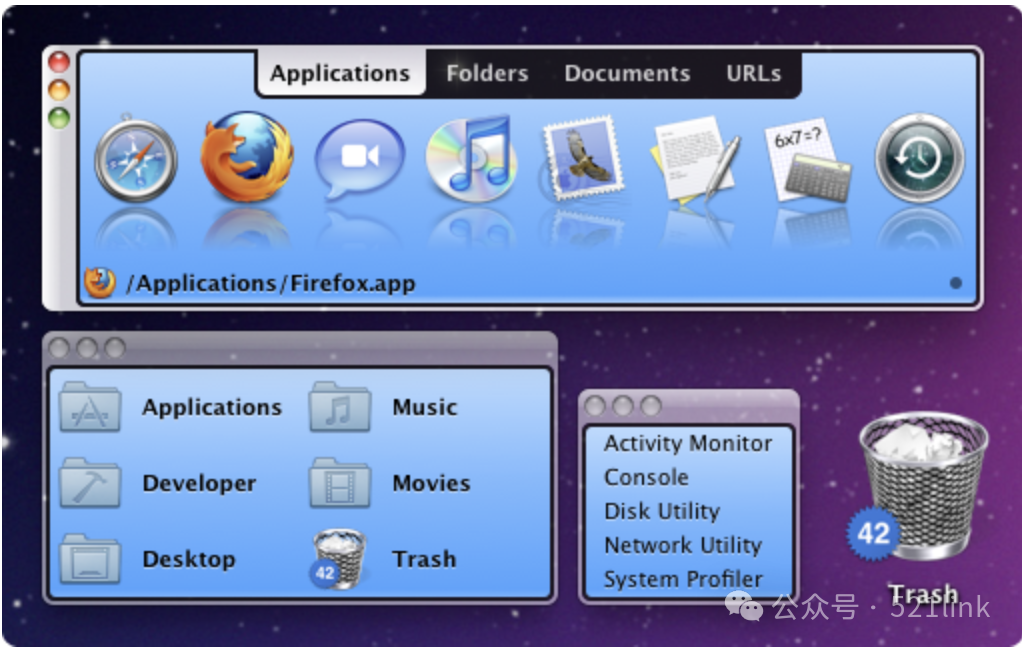Open Disk Utility from the list
This screenshot has height=648, width=1022.
coord(662,511)
